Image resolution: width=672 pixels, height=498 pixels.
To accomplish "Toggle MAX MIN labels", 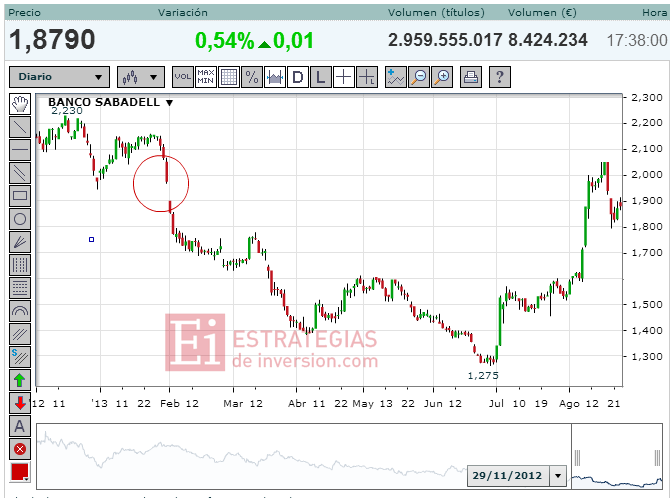I will point(206,77).
